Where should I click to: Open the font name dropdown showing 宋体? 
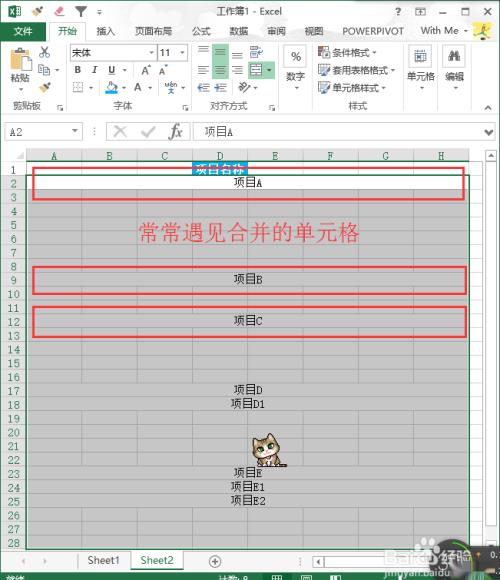click(x=151, y=53)
